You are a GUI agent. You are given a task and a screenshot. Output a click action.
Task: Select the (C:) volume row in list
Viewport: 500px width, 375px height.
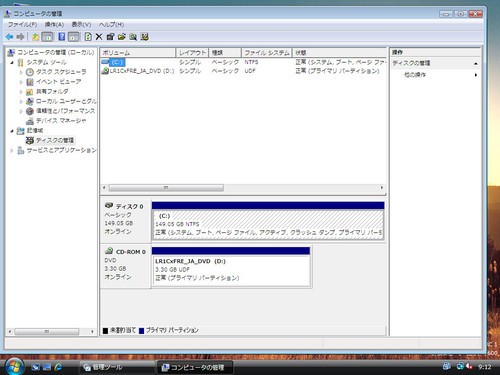point(243,62)
